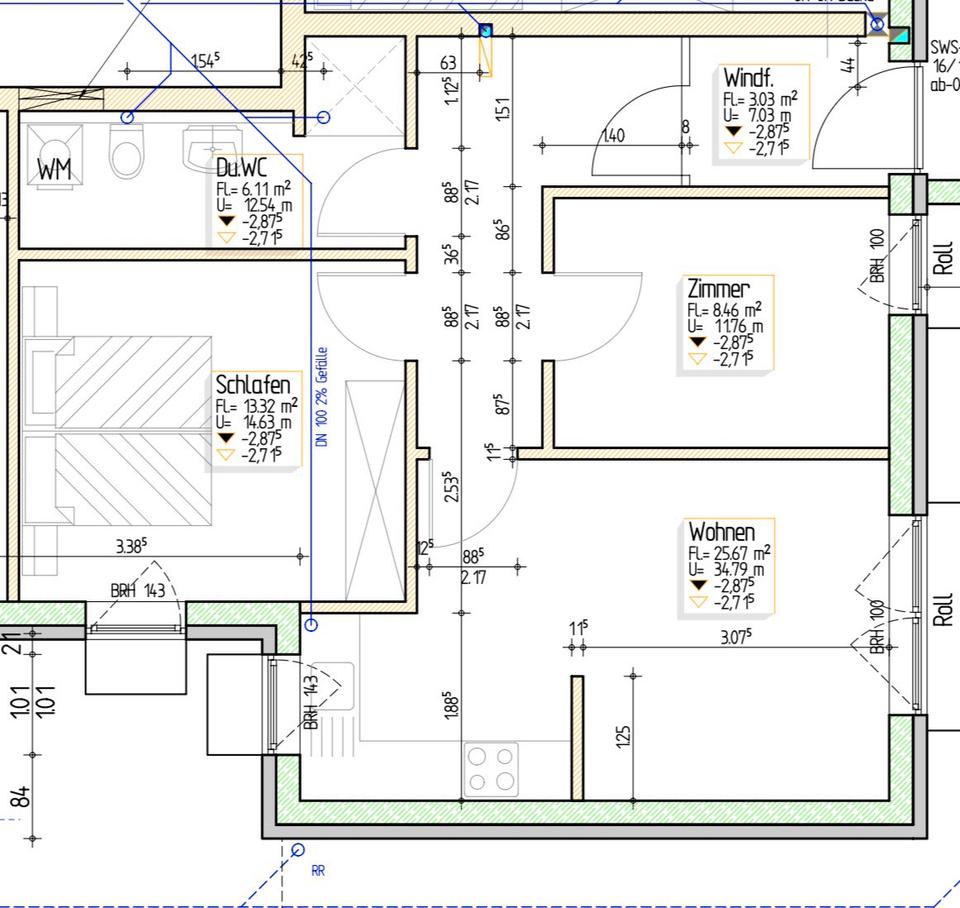
Task: Click the 1.40 door dimension in Windf.
Action: [x=613, y=135]
